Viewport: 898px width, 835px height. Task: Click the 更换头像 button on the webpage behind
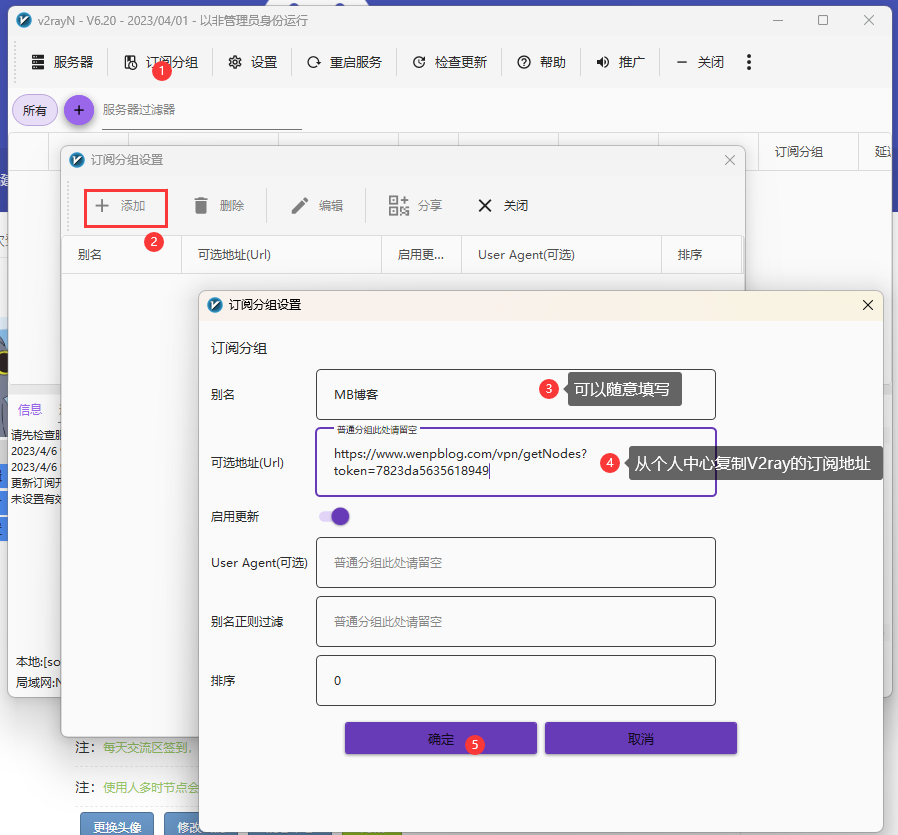tap(117, 826)
